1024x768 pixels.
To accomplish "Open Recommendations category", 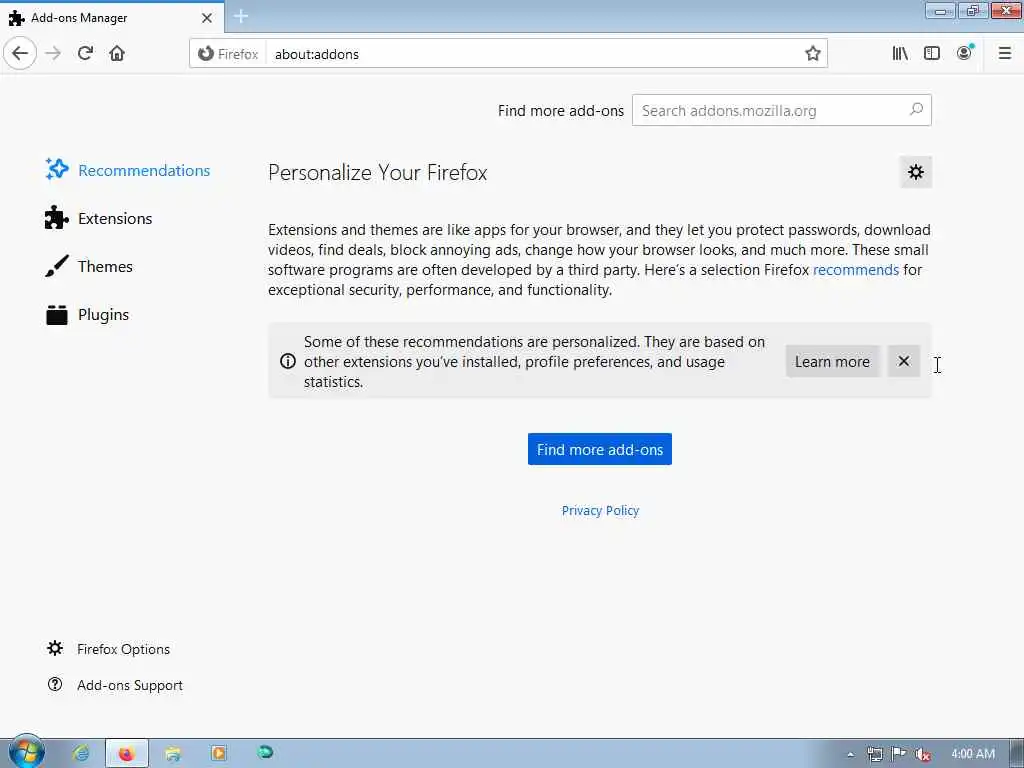I will pyautogui.click(x=128, y=170).
